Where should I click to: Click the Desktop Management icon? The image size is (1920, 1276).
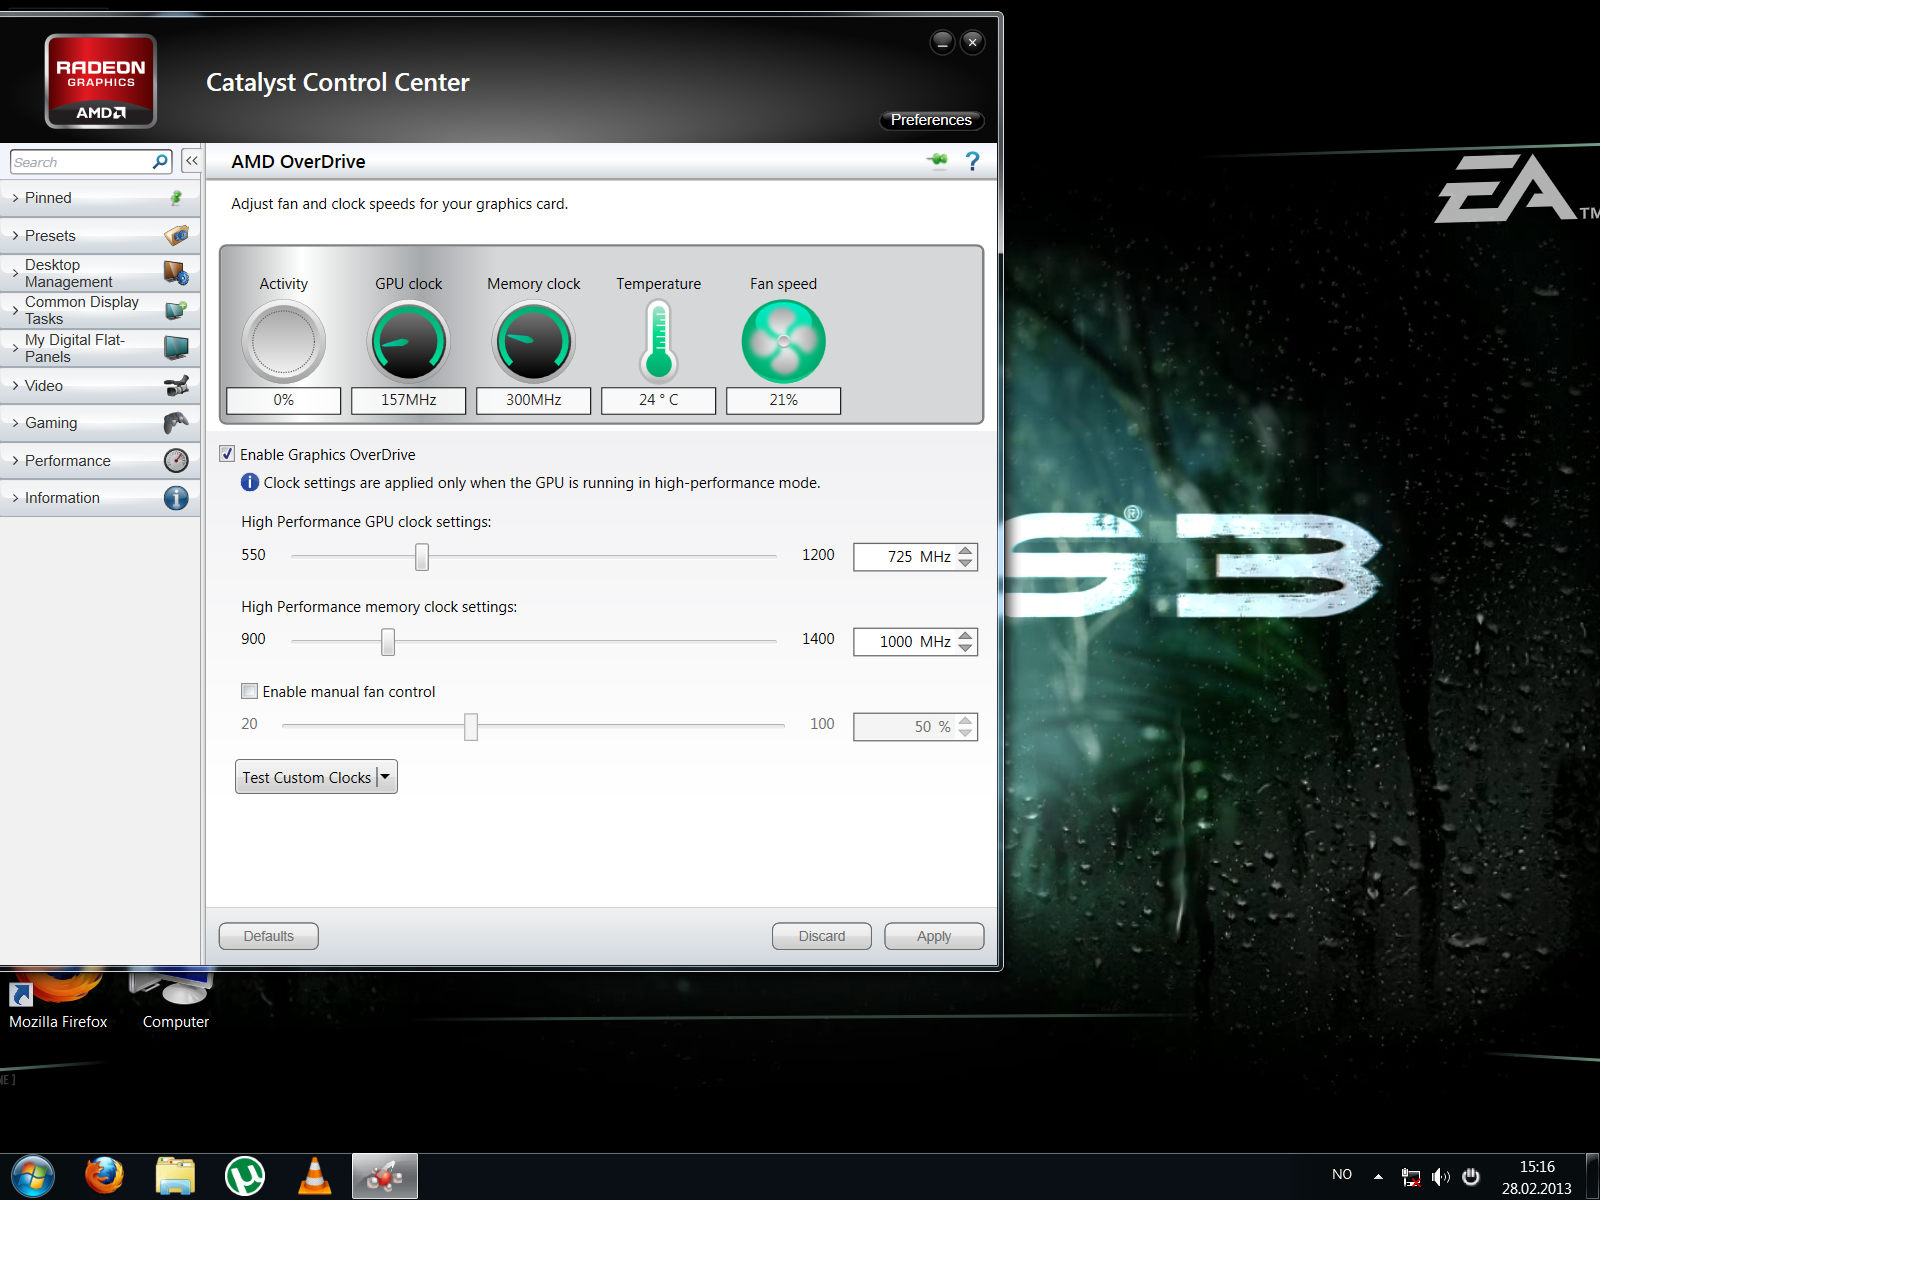coord(176,273)
